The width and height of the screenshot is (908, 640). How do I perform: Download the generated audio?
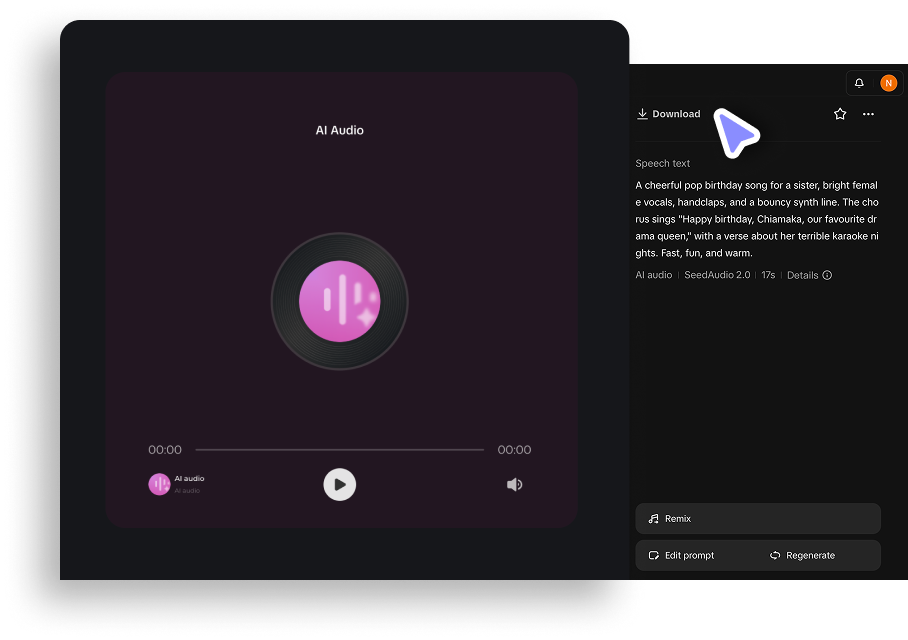[x=669, y=114]
